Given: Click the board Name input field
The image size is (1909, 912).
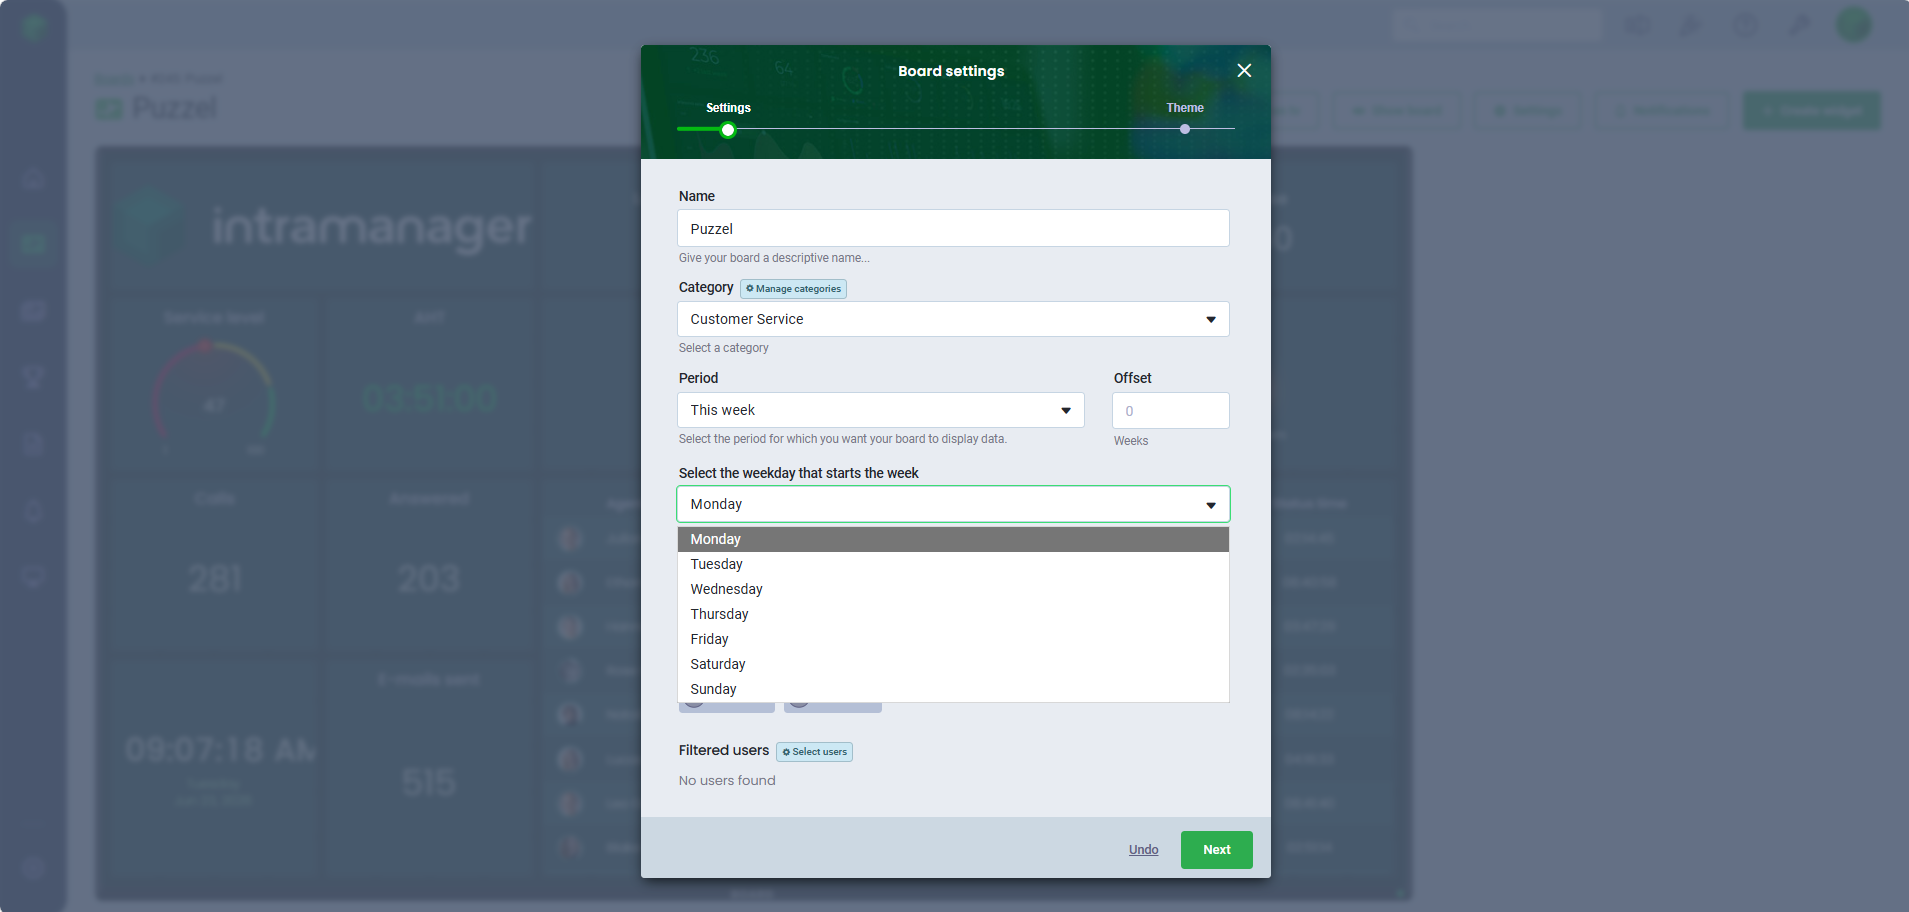Looking at the screenshot, I should (953, 228).
